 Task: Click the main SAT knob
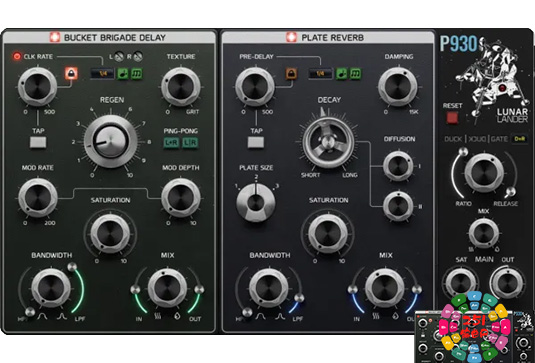coord(460,283)
